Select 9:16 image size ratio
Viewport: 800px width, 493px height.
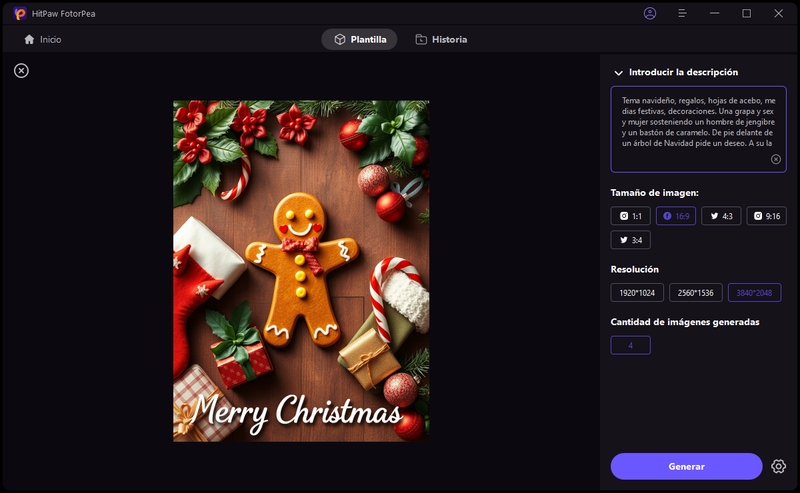pos(766,216)
